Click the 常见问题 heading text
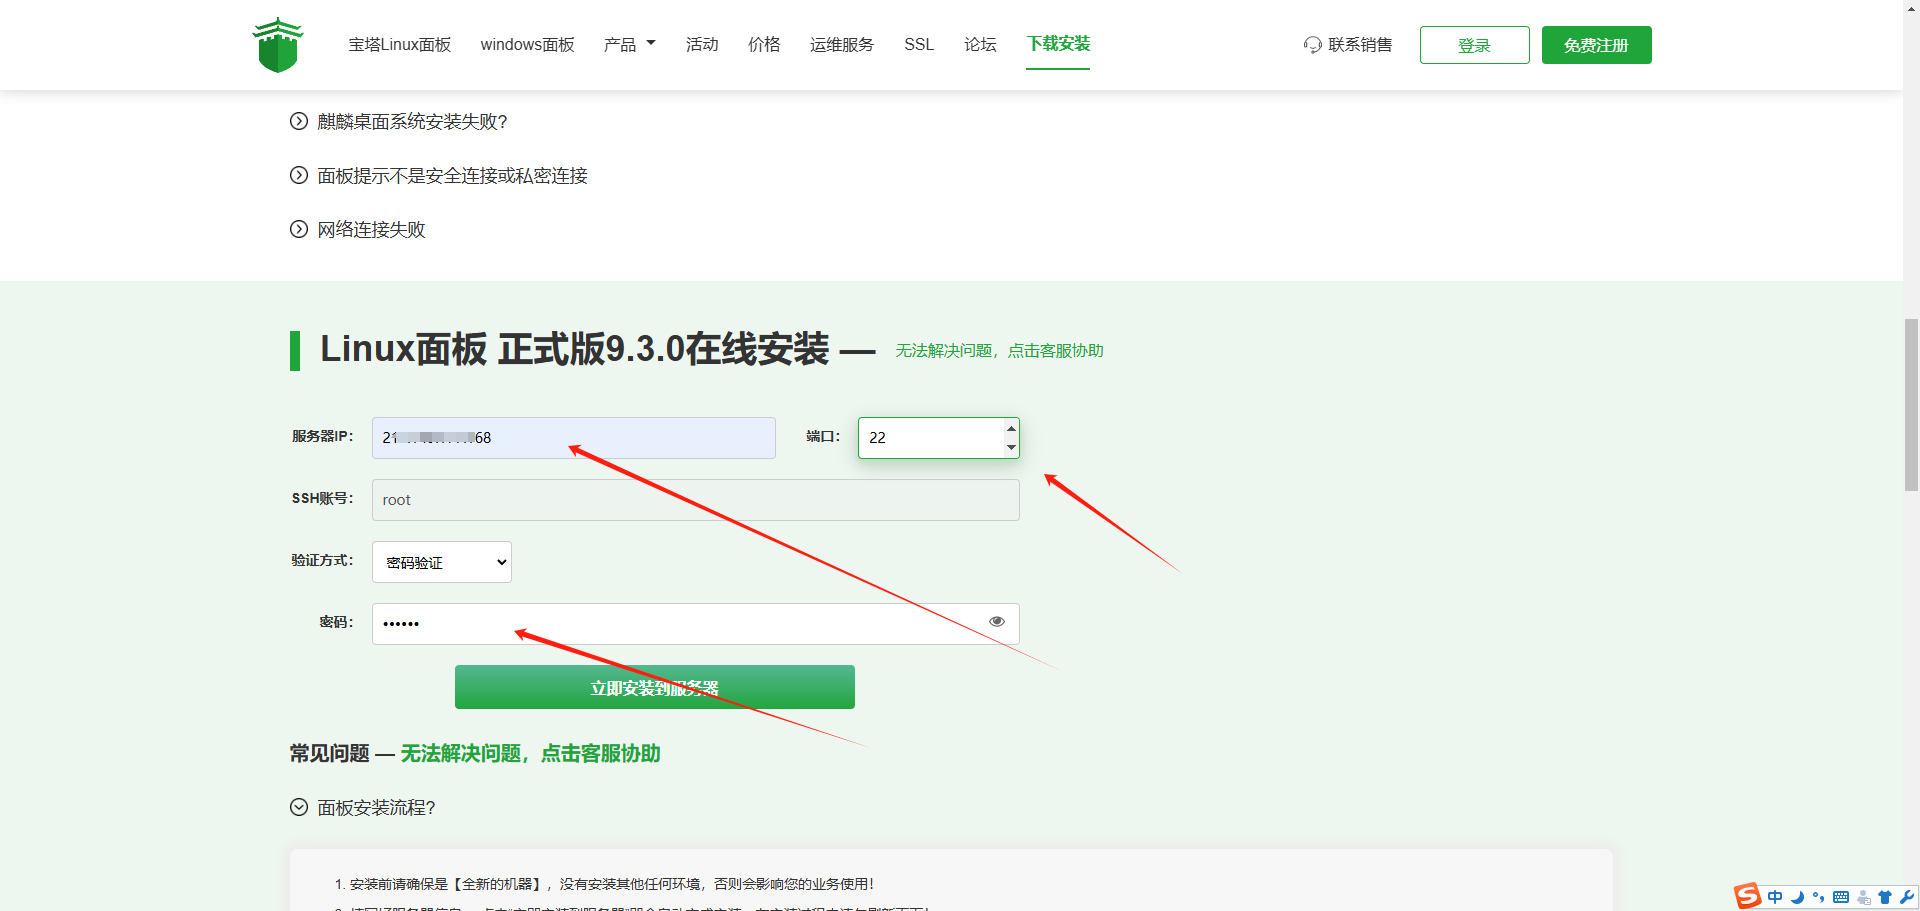 [329, 753]
